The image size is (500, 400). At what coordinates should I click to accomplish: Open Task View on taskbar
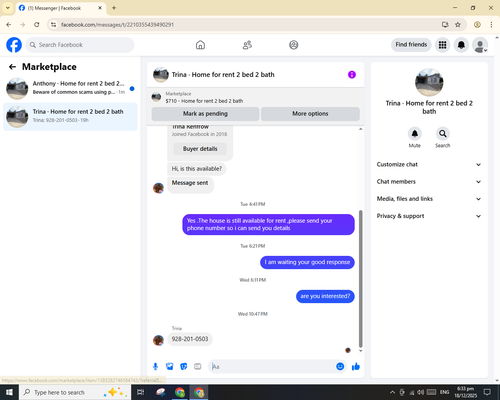(141, 392)
